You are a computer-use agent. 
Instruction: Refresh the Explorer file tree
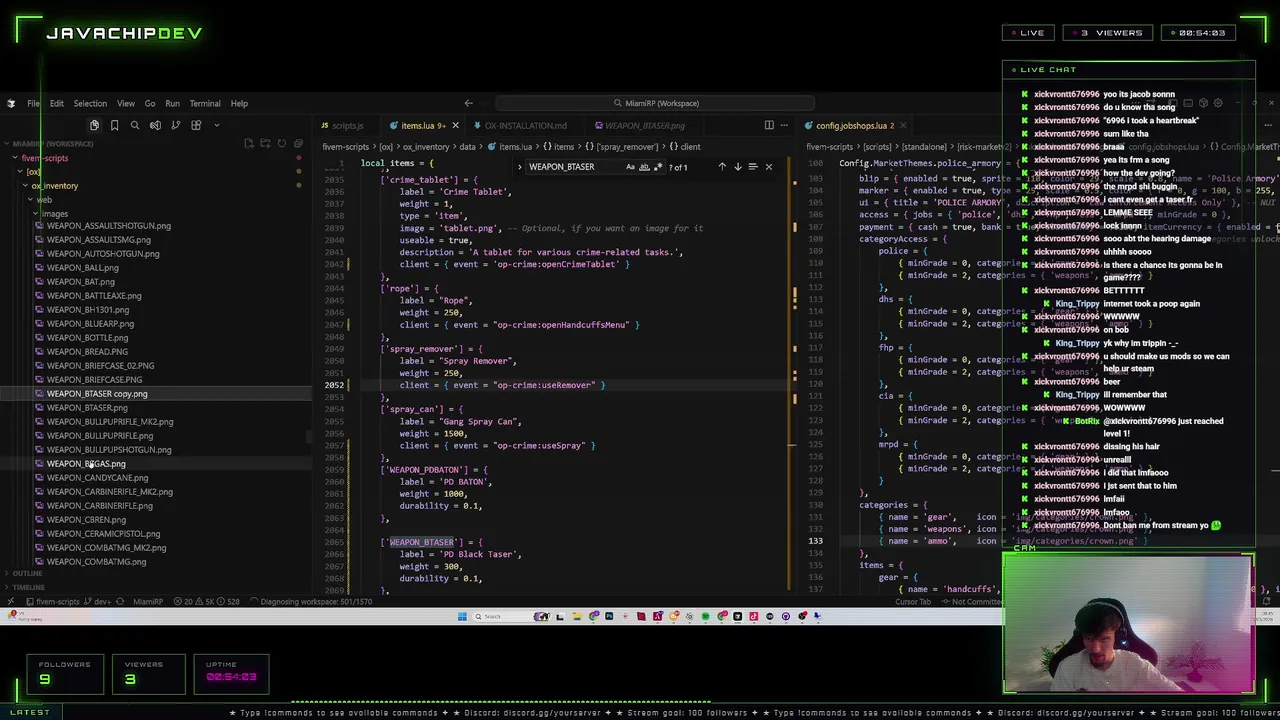(x=282, y=144)
